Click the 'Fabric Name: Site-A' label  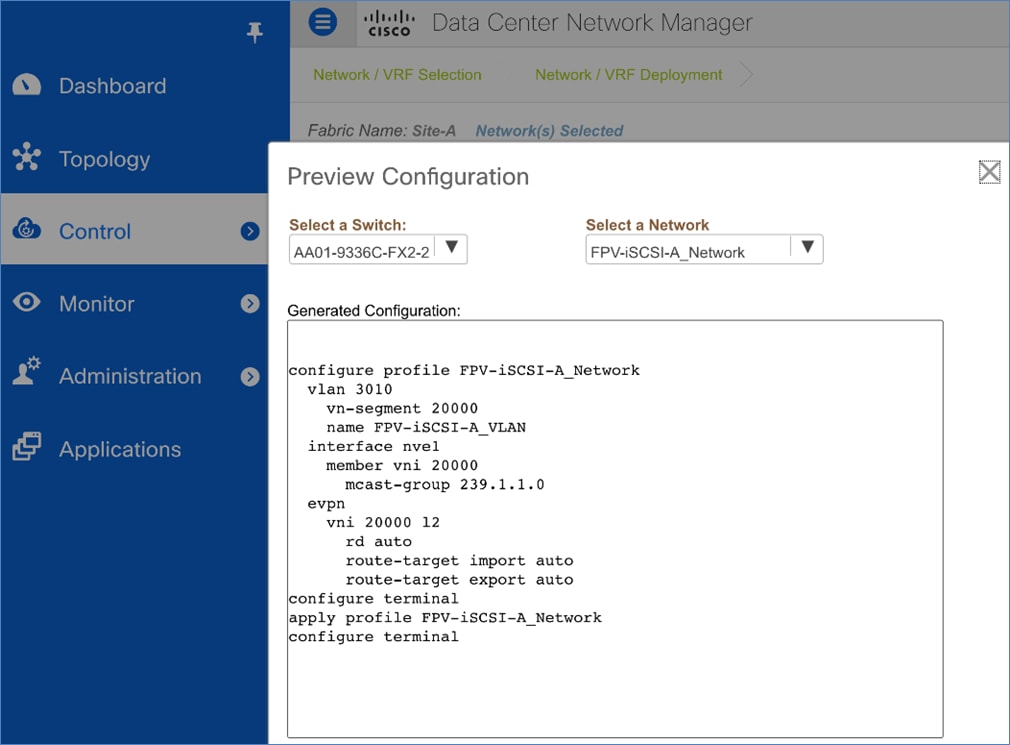[381, 131]
